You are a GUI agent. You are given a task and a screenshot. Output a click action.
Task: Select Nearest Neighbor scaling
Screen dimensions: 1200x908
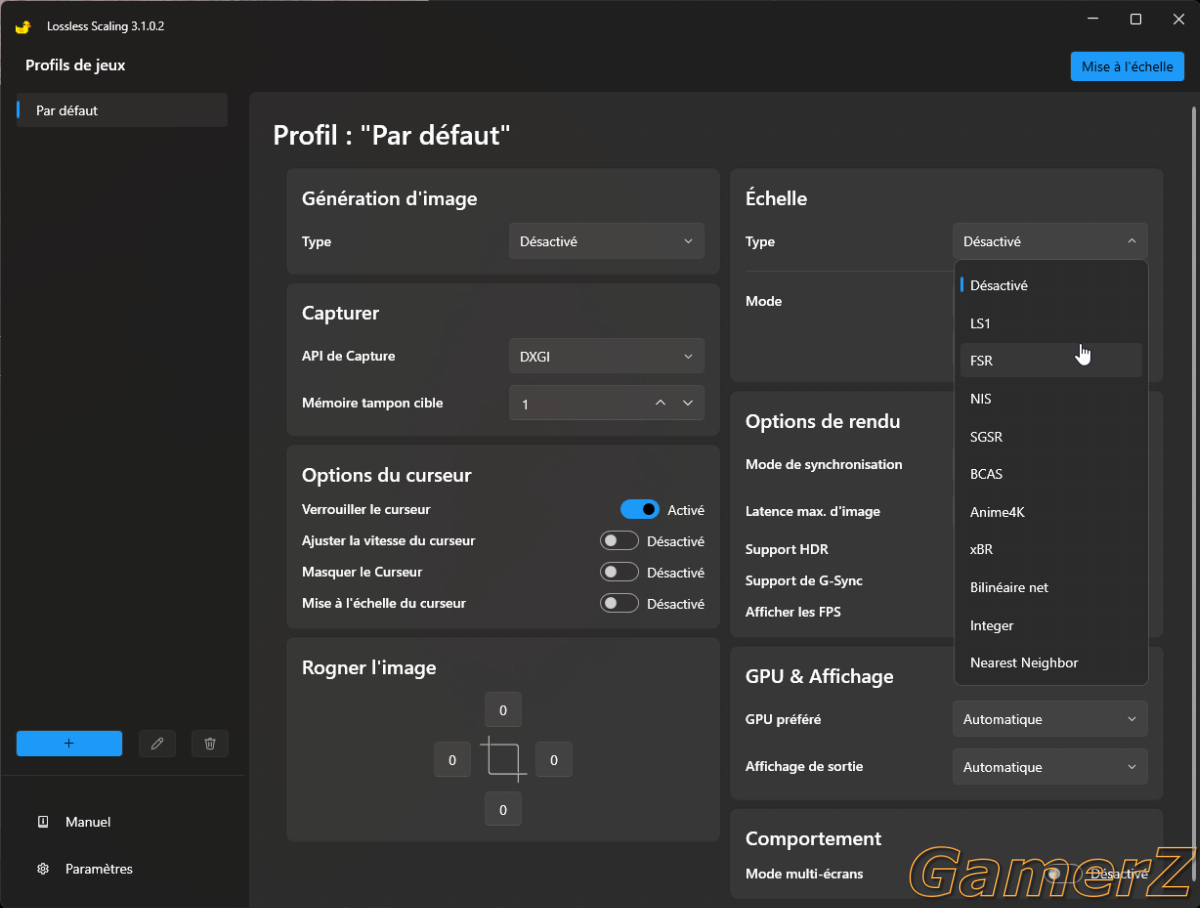coord(1051,662)
